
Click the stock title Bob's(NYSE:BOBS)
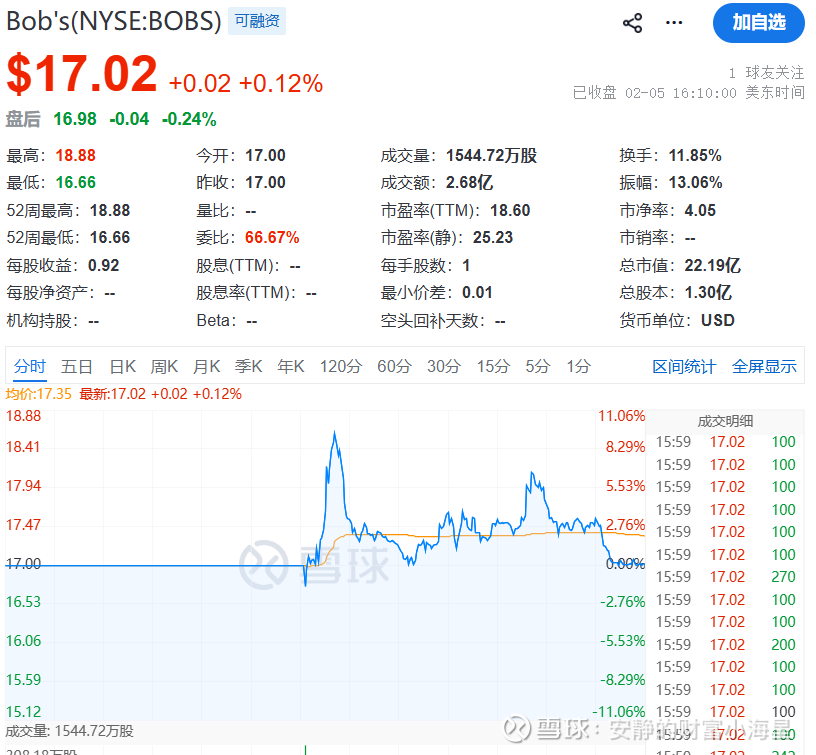click(x=114, y=21)
